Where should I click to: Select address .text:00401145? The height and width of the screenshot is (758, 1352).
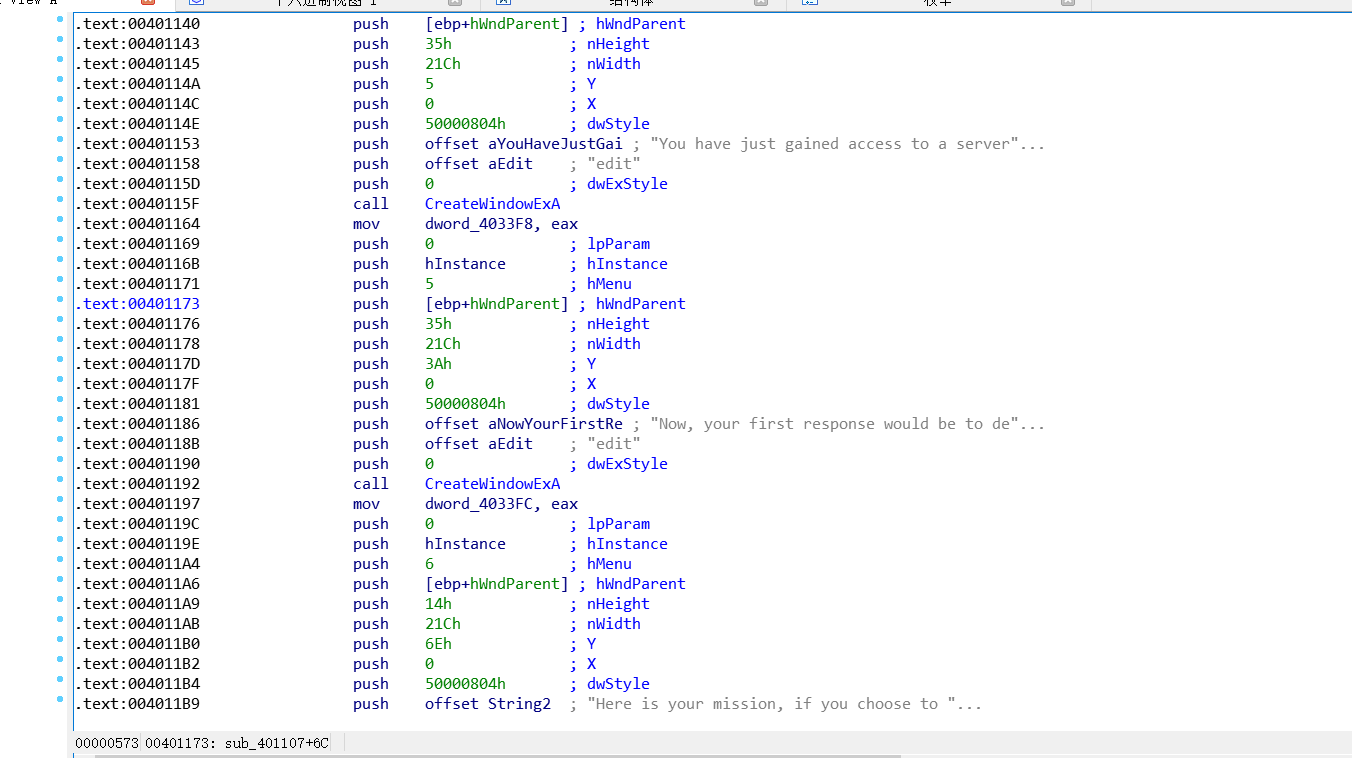tap(137, 64)
